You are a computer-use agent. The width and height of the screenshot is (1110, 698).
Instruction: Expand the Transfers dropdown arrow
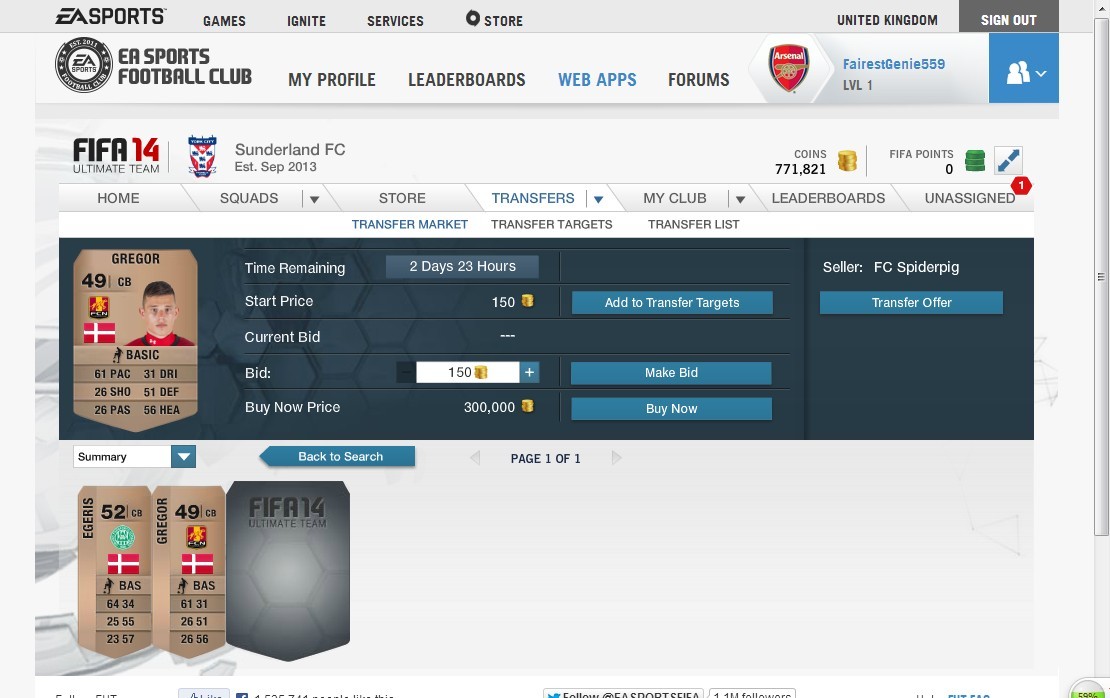[598, 199]
